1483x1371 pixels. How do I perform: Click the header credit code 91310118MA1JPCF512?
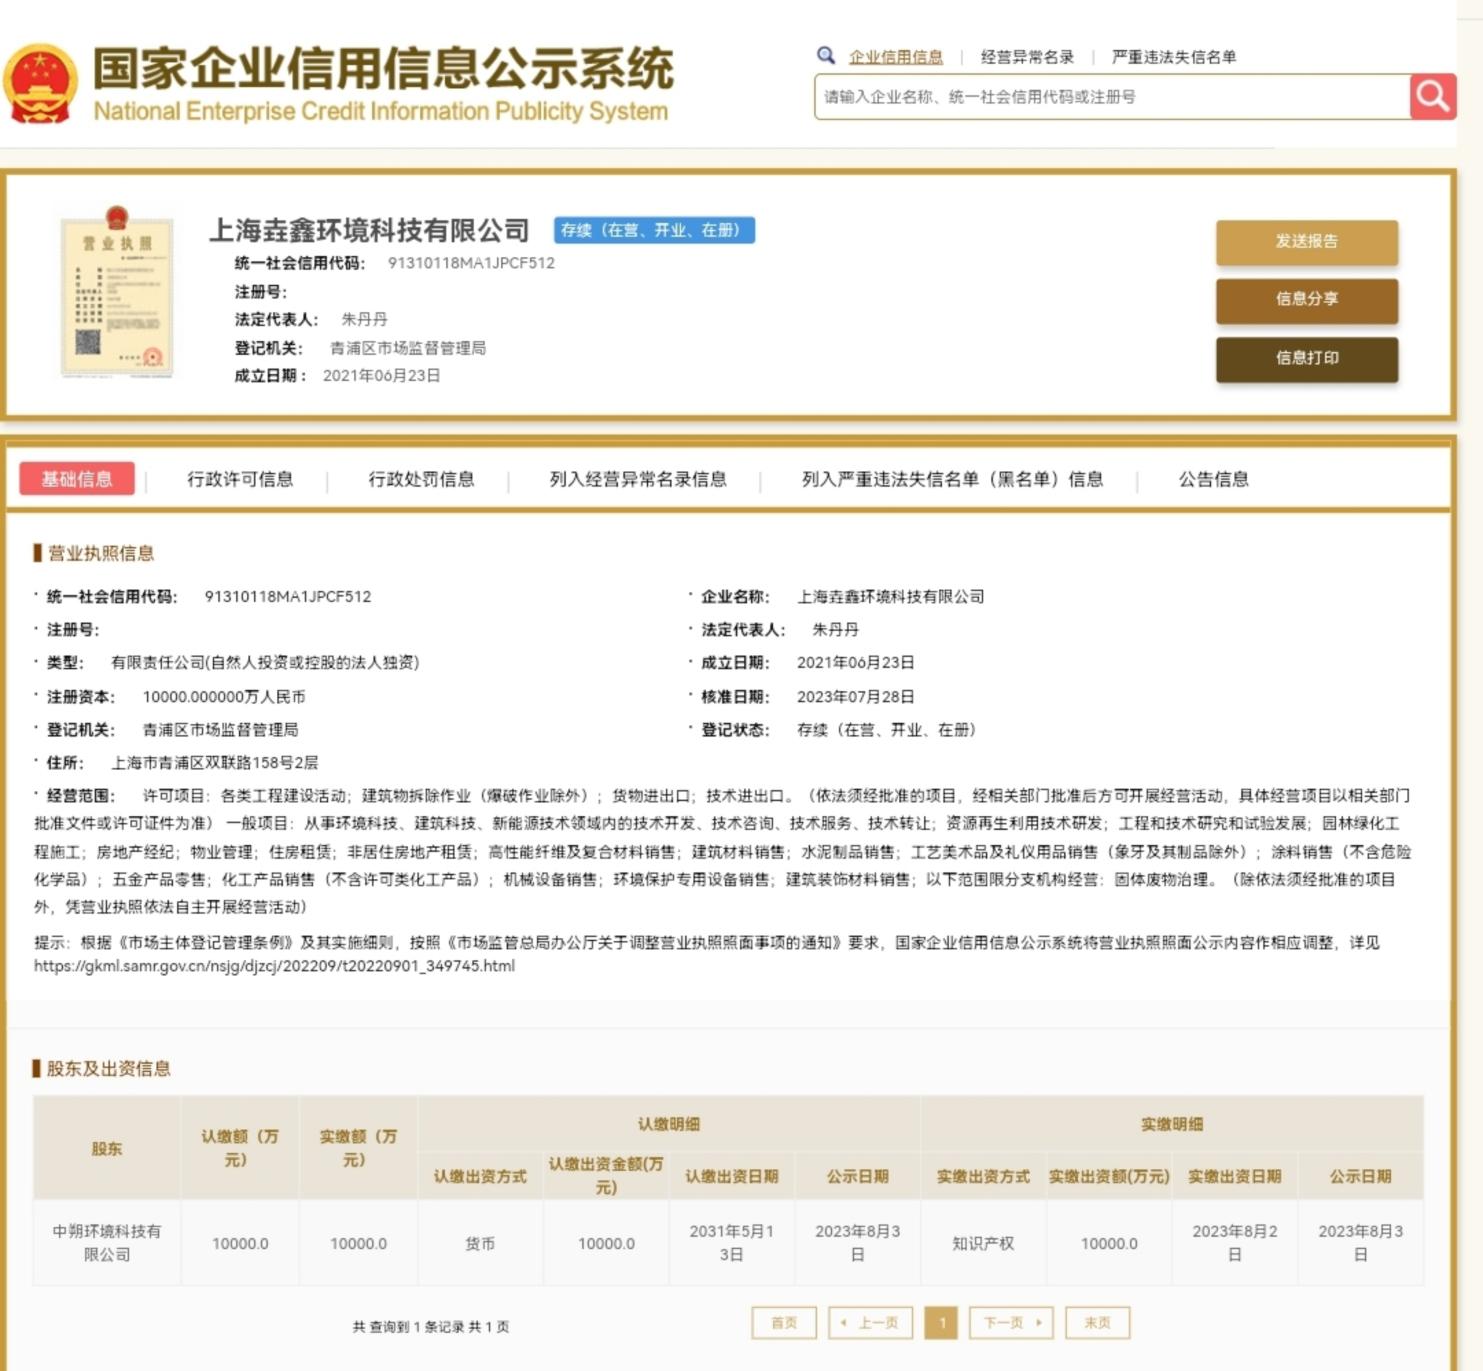tap(471, 263)
